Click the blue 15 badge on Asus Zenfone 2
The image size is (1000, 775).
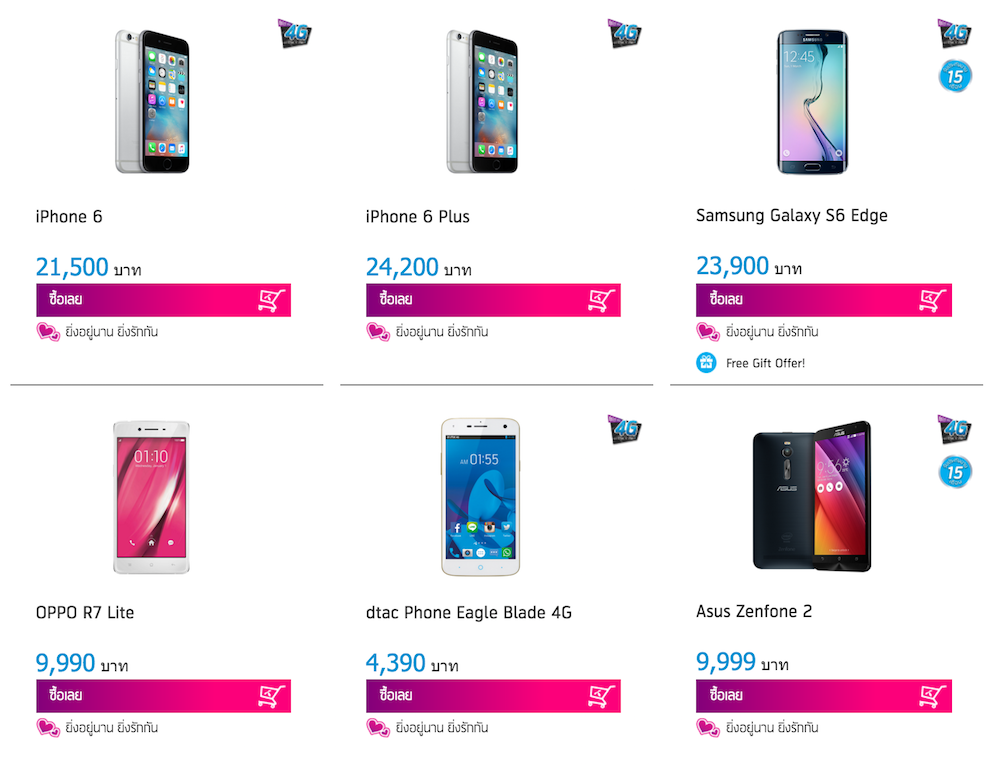click(955, 472)
